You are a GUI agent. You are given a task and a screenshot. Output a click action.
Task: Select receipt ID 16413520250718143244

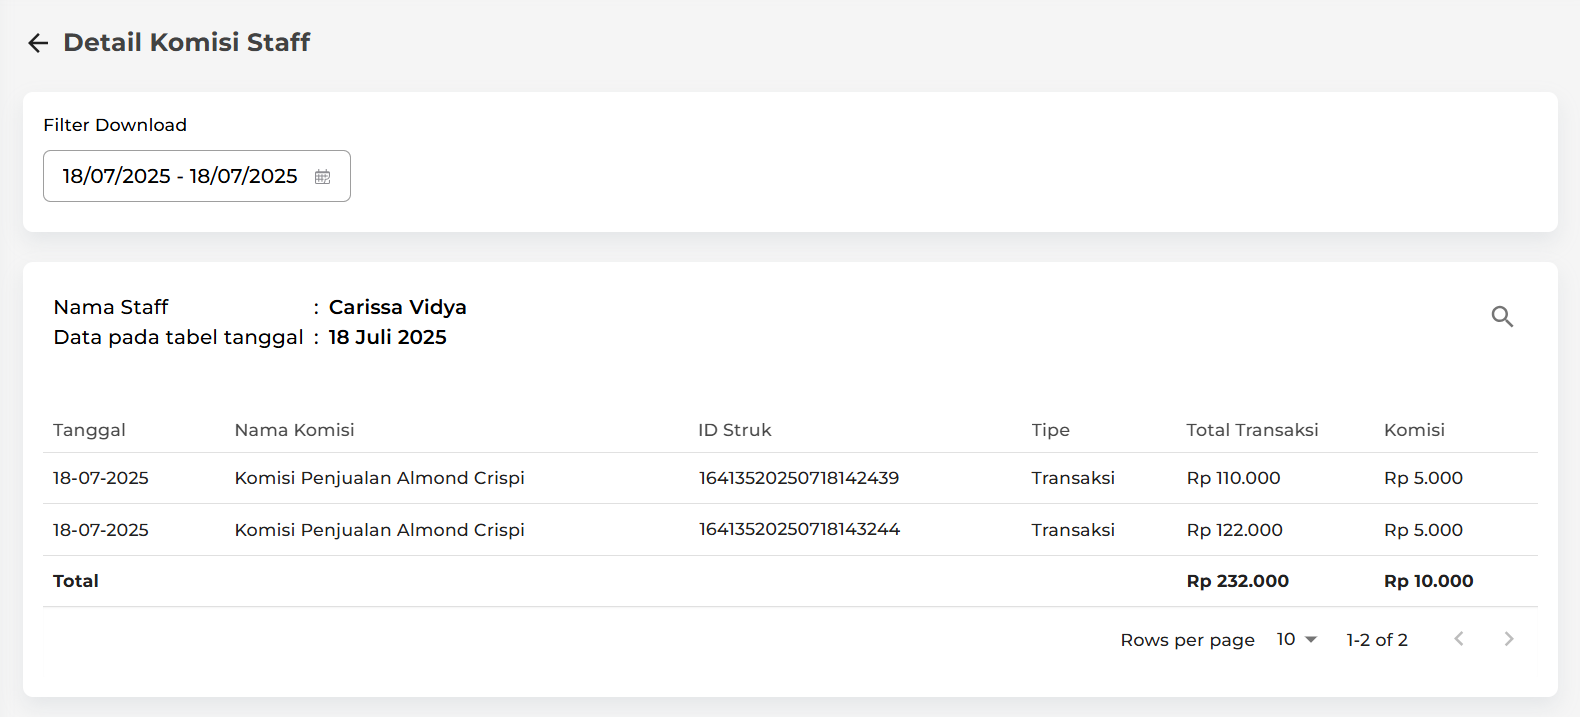click(x=799, y=529)
